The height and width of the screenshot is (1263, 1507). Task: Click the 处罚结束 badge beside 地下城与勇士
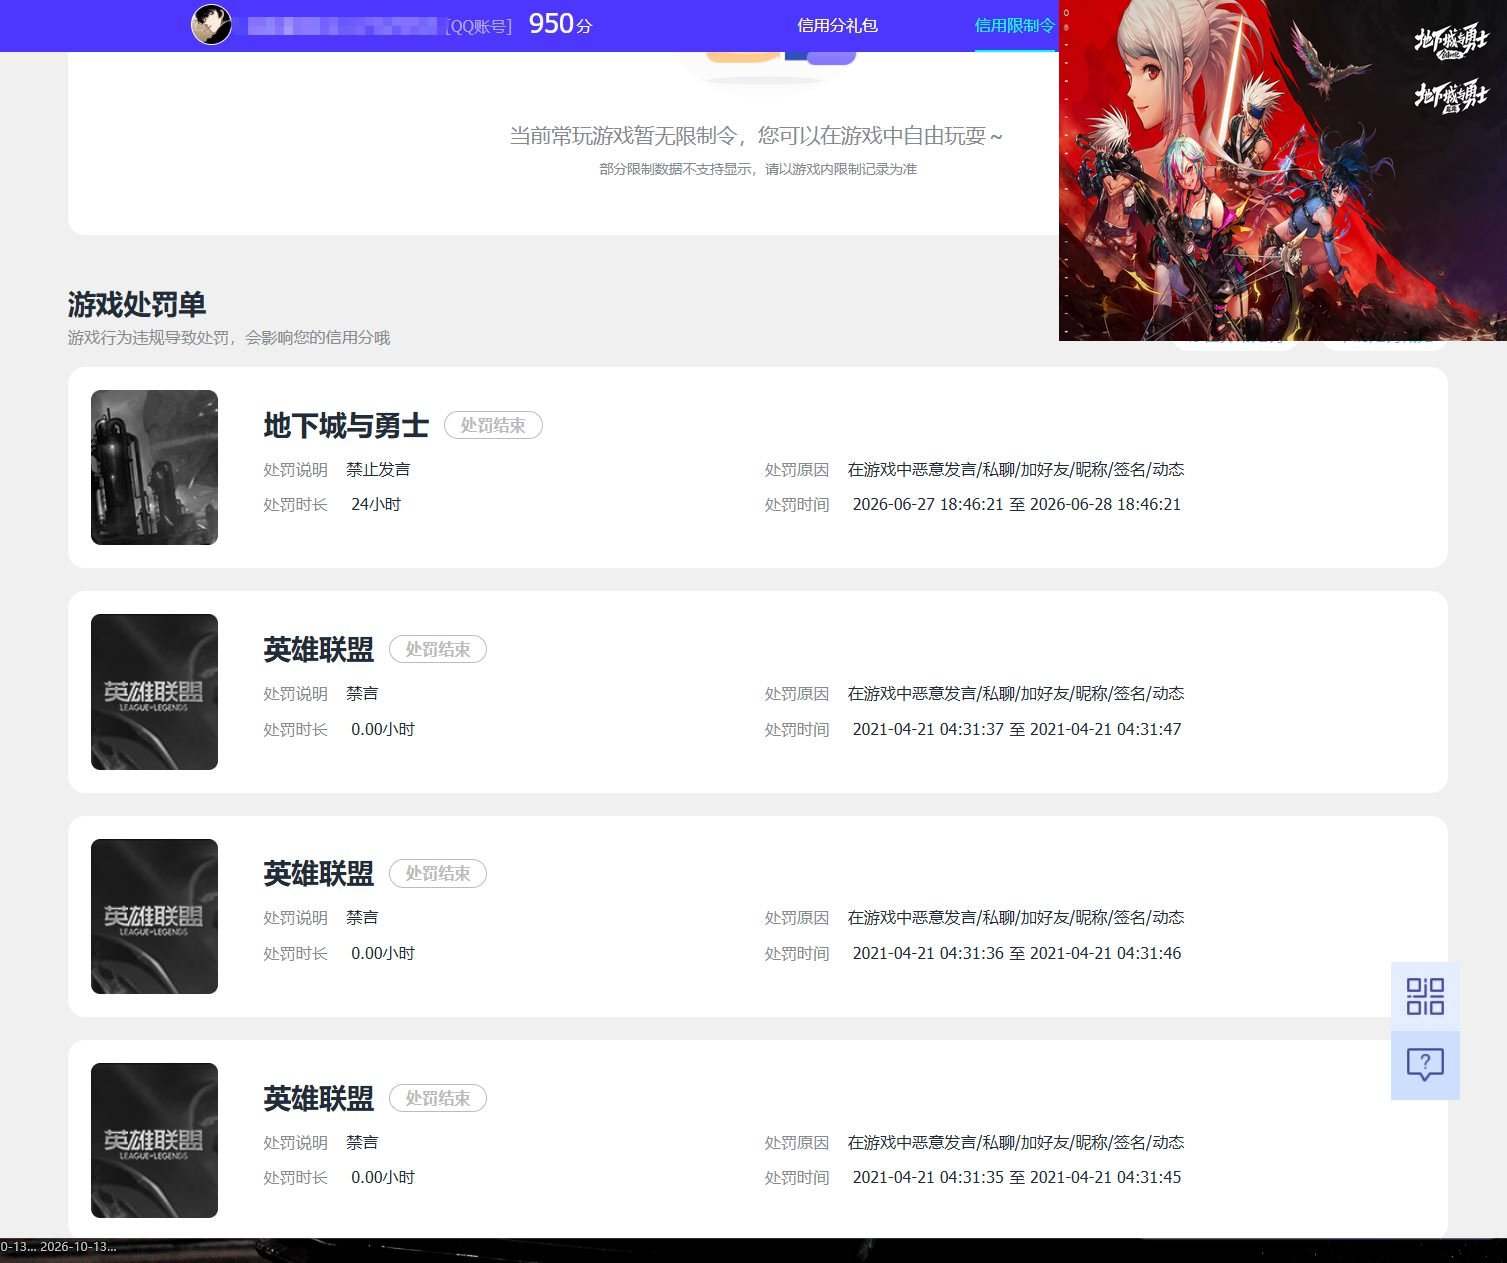tap(493, 425)
